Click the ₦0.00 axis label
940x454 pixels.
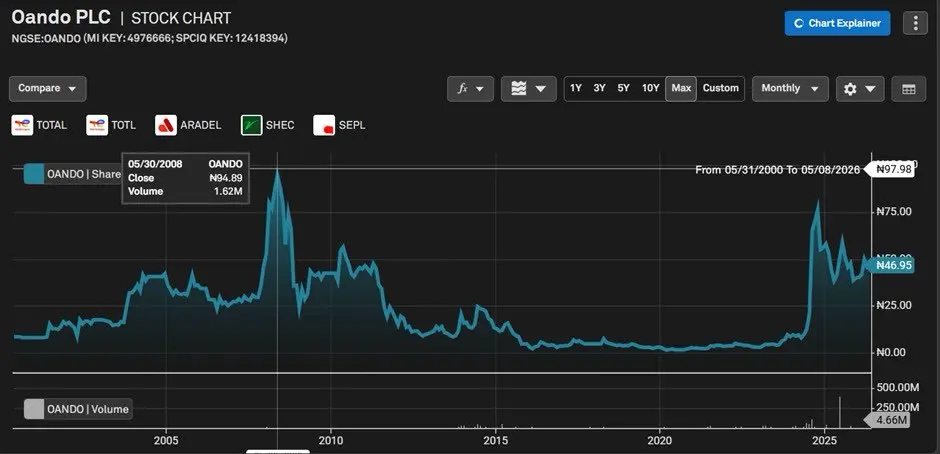click(891, 352)
